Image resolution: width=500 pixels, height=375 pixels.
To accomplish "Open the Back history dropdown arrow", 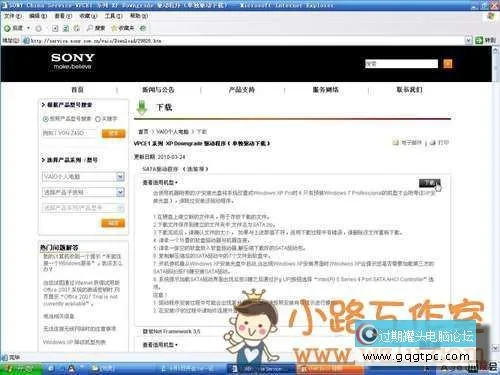I will coord(28,28).
